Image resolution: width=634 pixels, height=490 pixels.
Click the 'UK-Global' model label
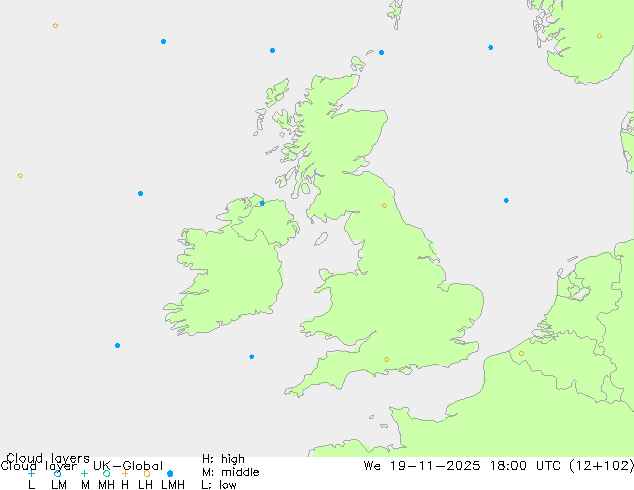128,466
